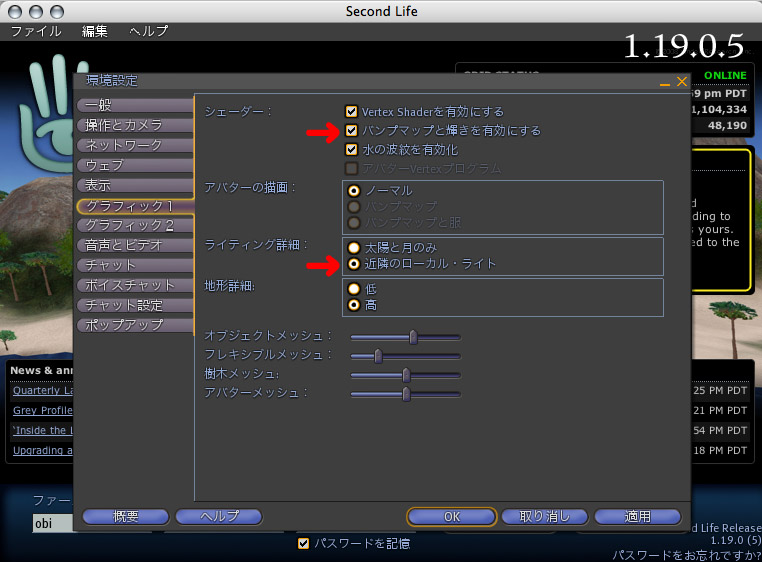Confirm settings with OK button
The height and width of the screenshot is (562, 762).
[x=451, y=516]
